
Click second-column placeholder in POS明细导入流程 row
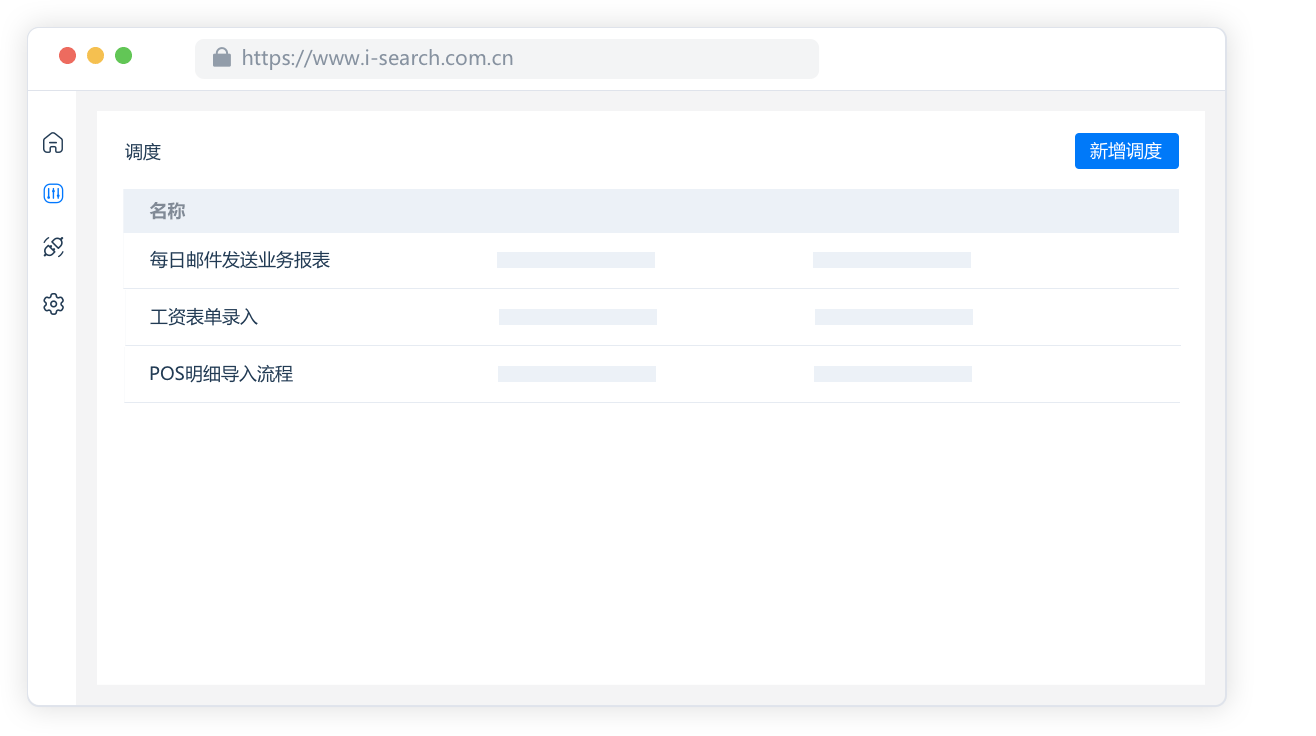click(x=577, y=374)
